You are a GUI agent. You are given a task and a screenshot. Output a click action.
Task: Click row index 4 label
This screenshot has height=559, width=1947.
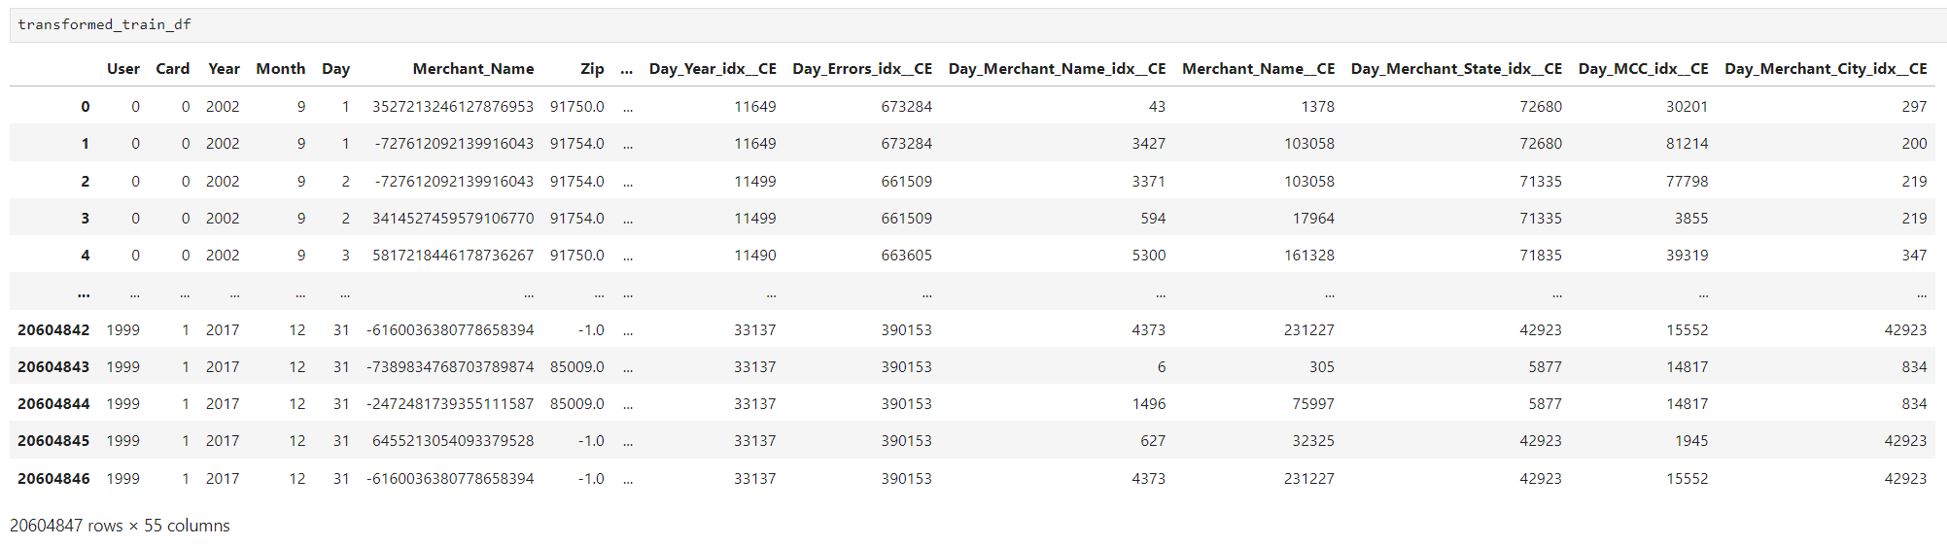[85, 256]
